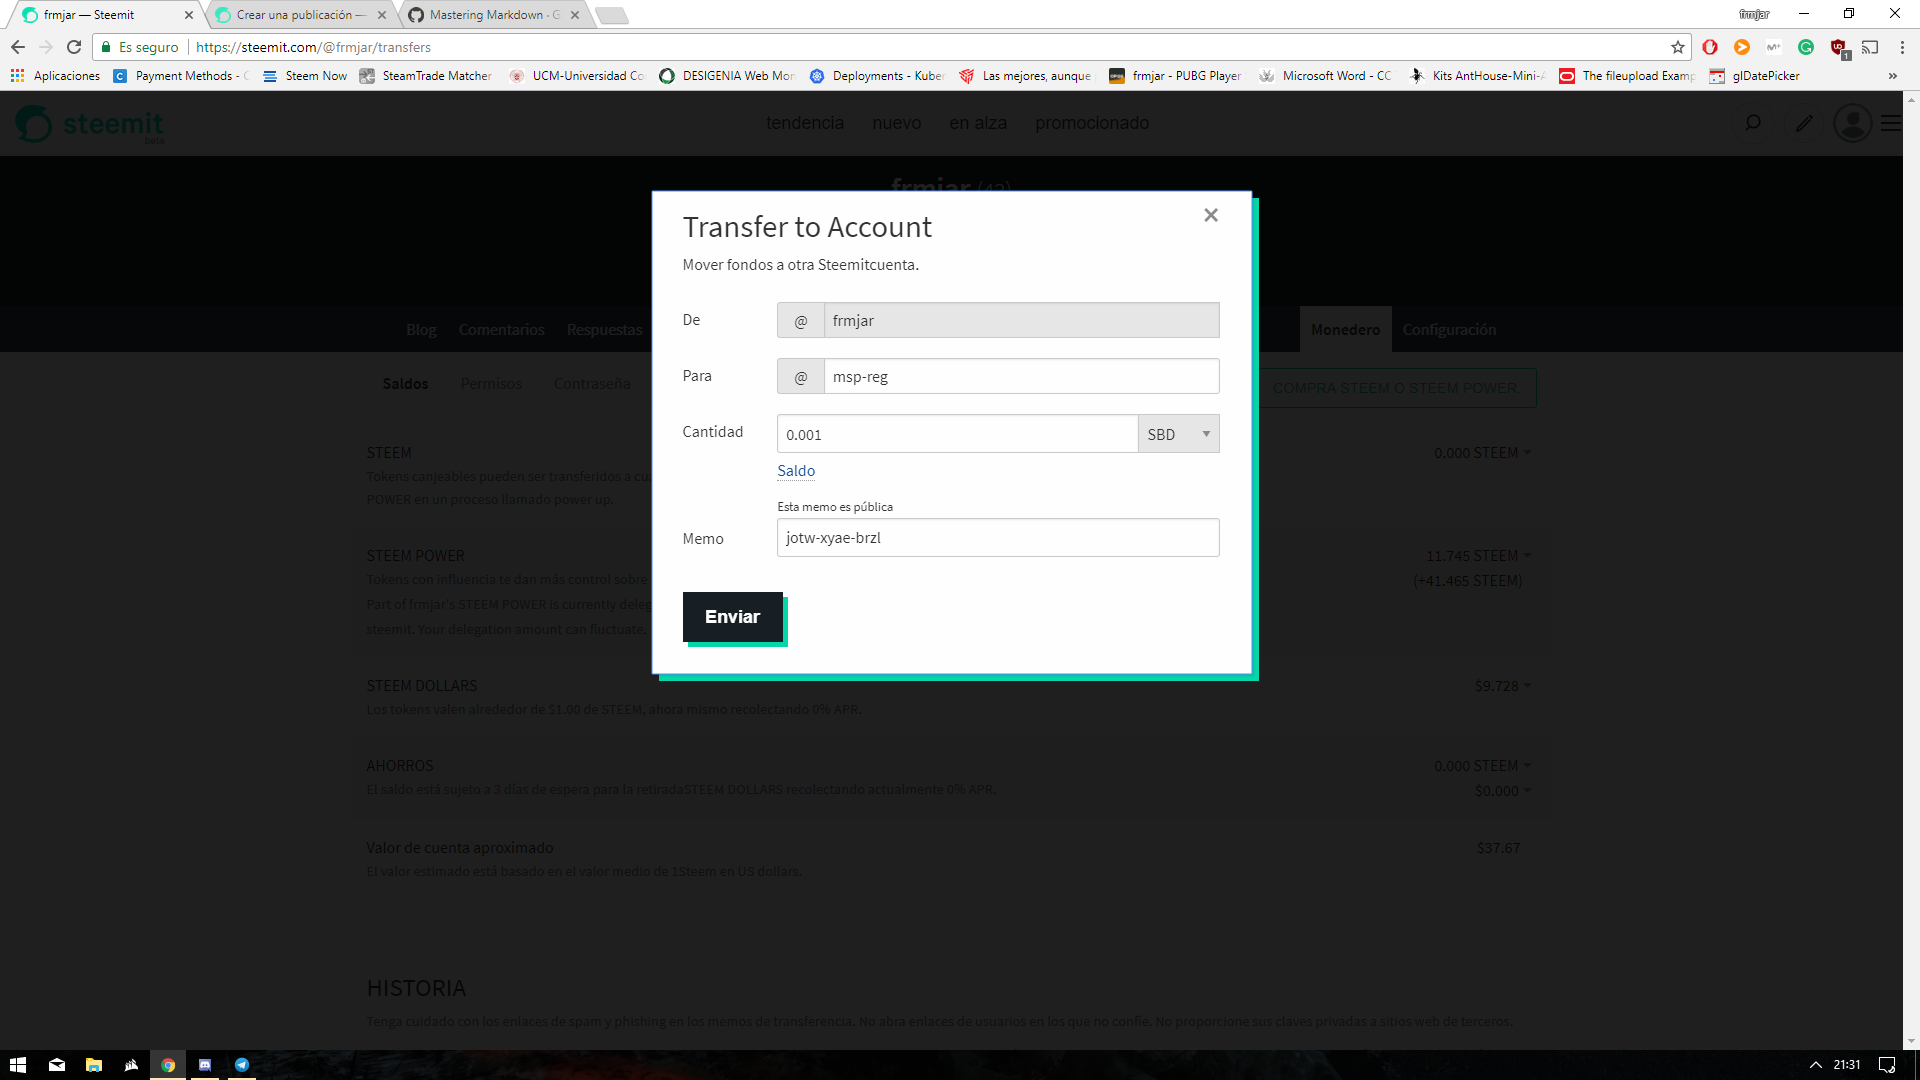Click the Cast icon in toolbar
This screenshot has width=1920, height=1080.
coord(1870,47)
